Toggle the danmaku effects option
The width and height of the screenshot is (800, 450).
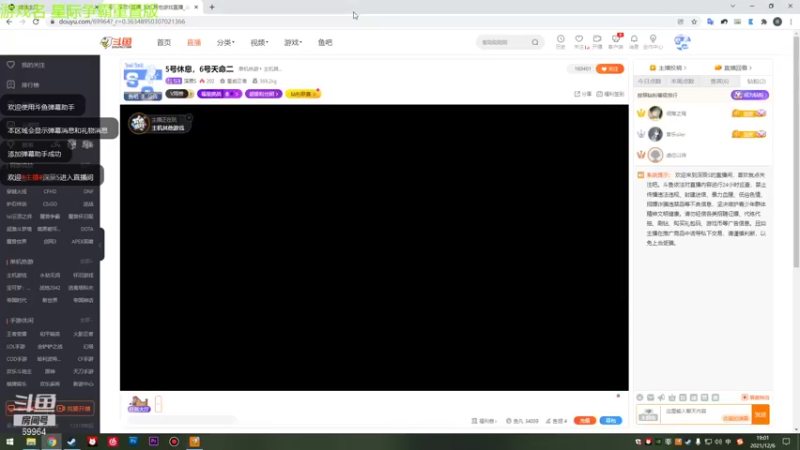(755, 397)
